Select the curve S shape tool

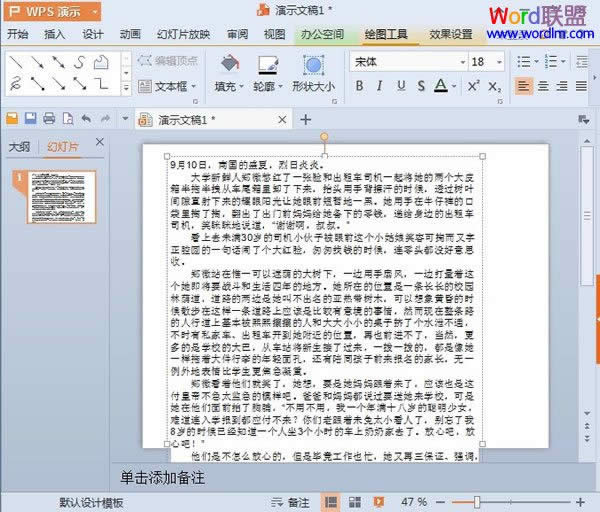pos(80,62)
